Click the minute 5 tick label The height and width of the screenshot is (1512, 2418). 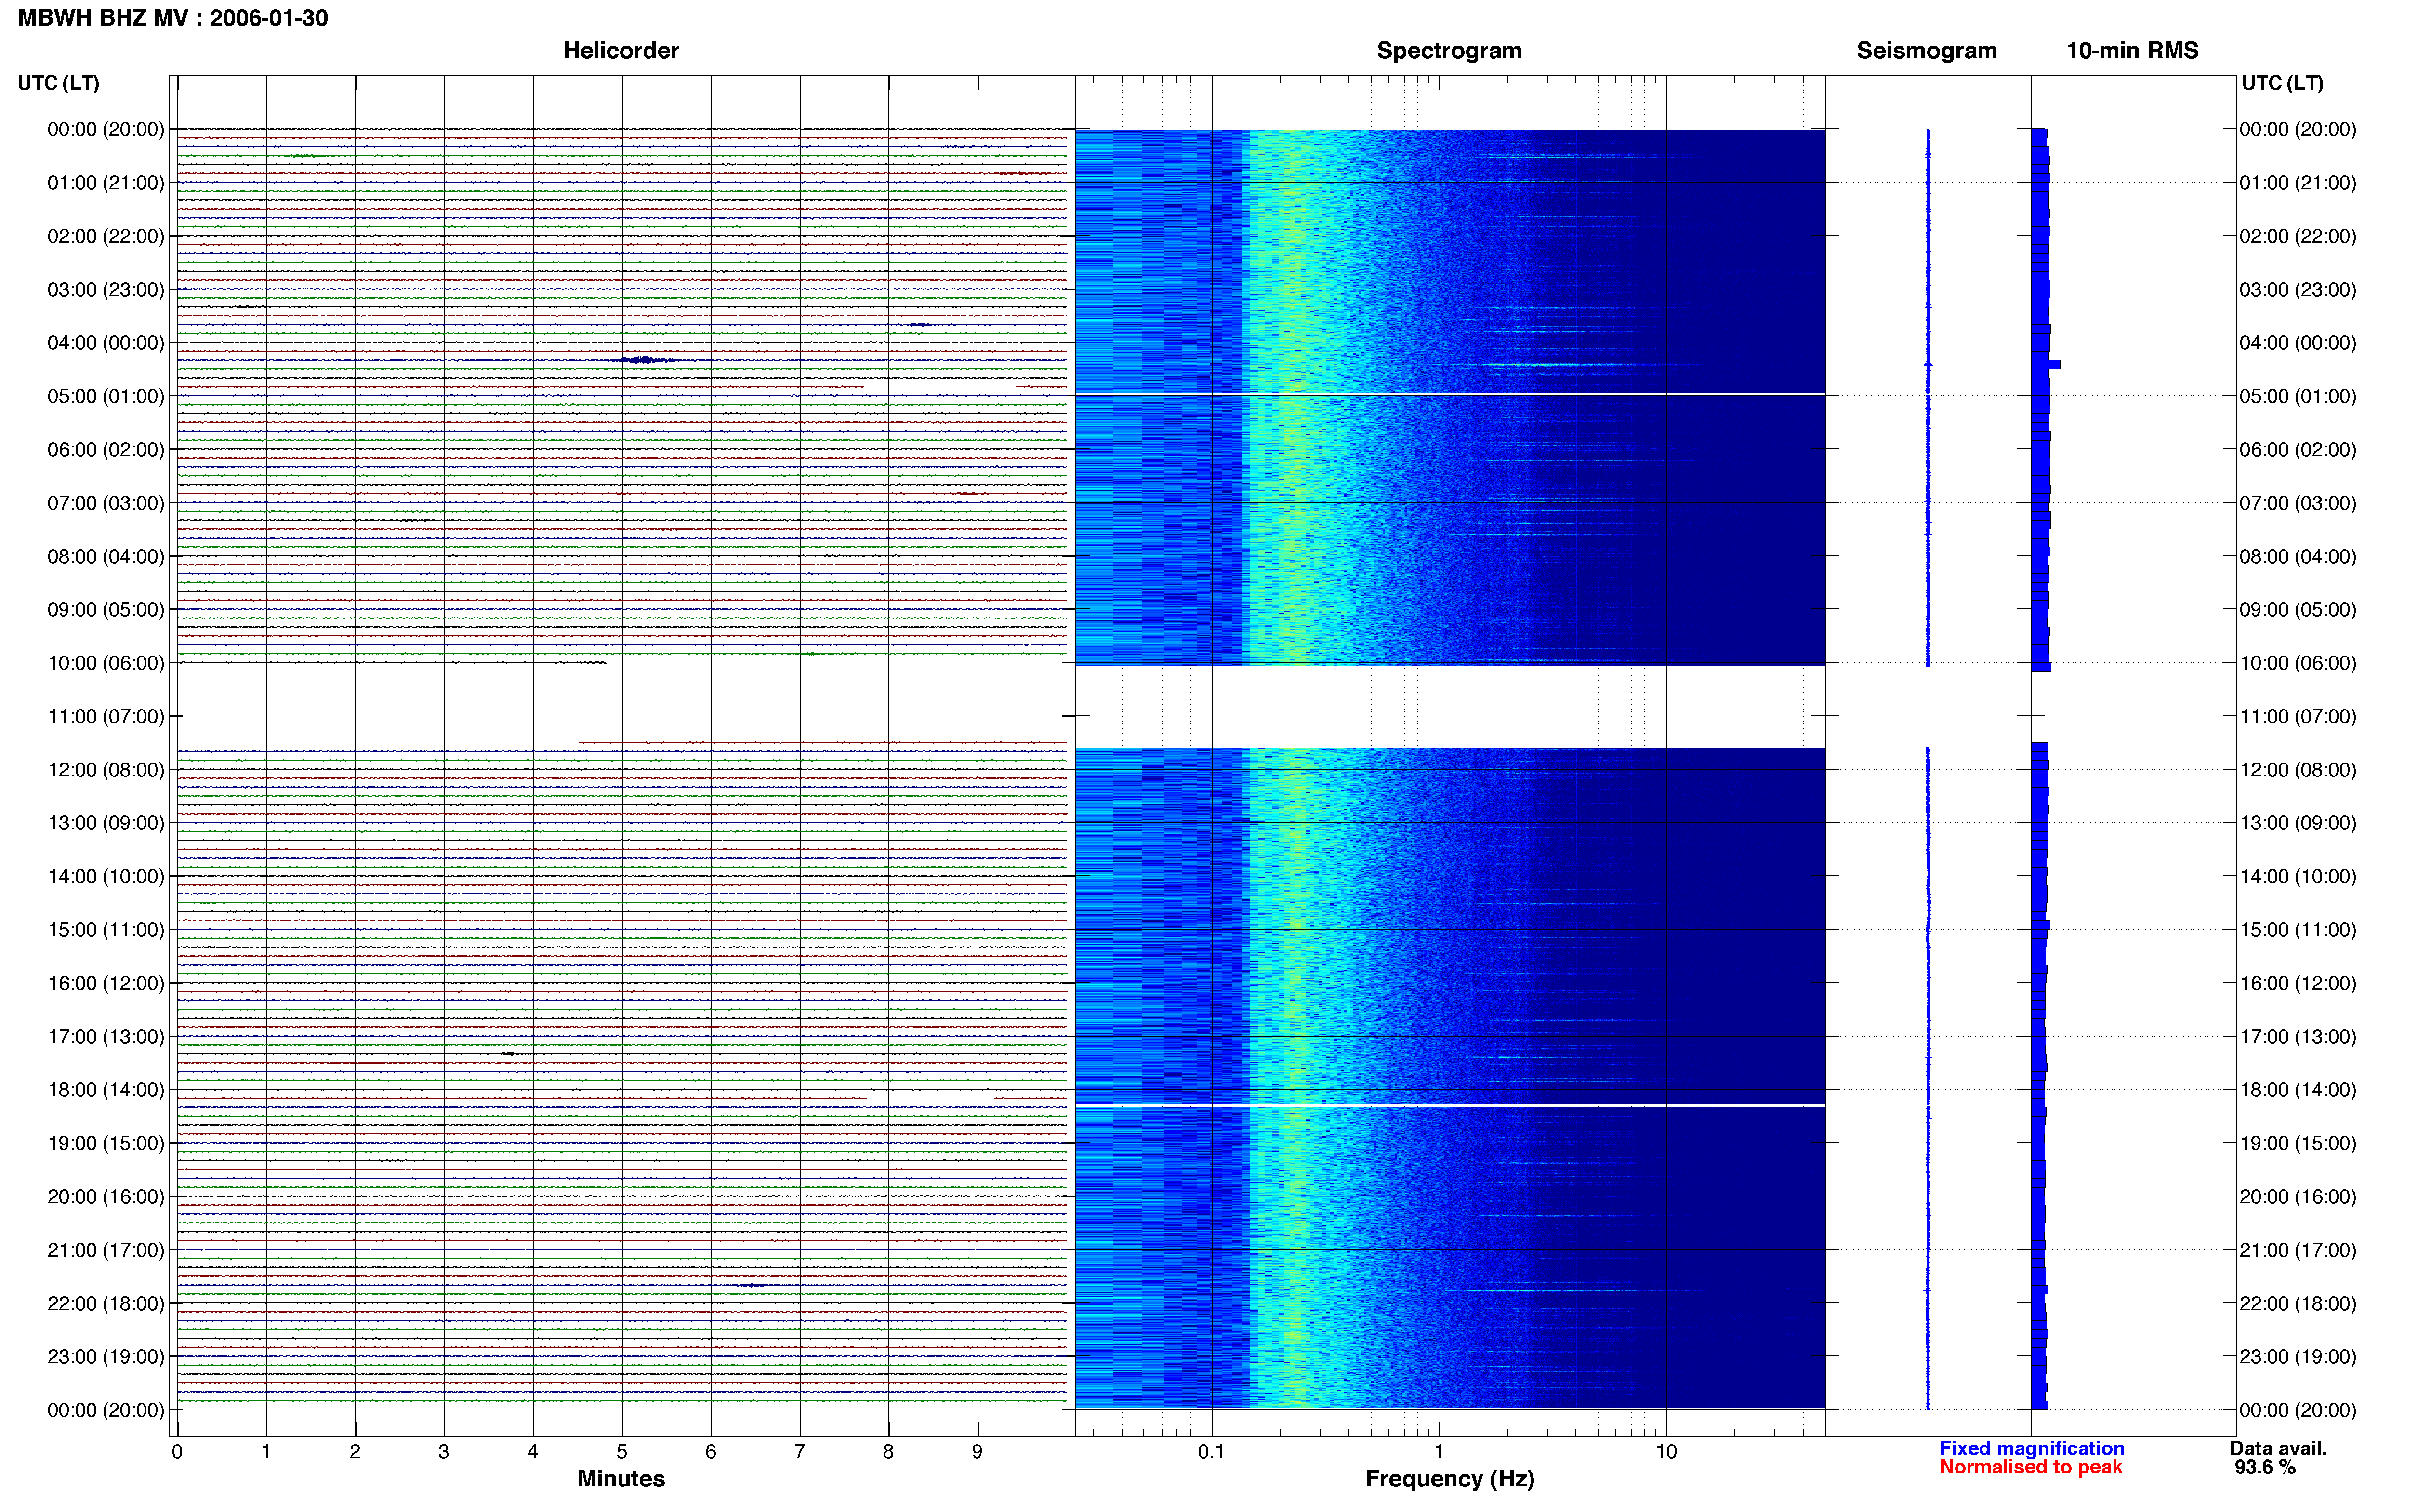pyautogui.click(x=622, y=1452)
